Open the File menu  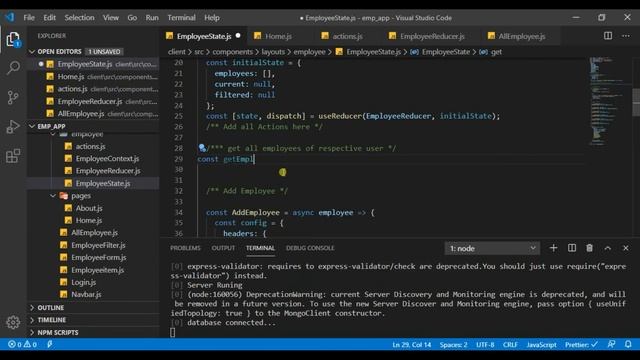[x=29, y=18]
